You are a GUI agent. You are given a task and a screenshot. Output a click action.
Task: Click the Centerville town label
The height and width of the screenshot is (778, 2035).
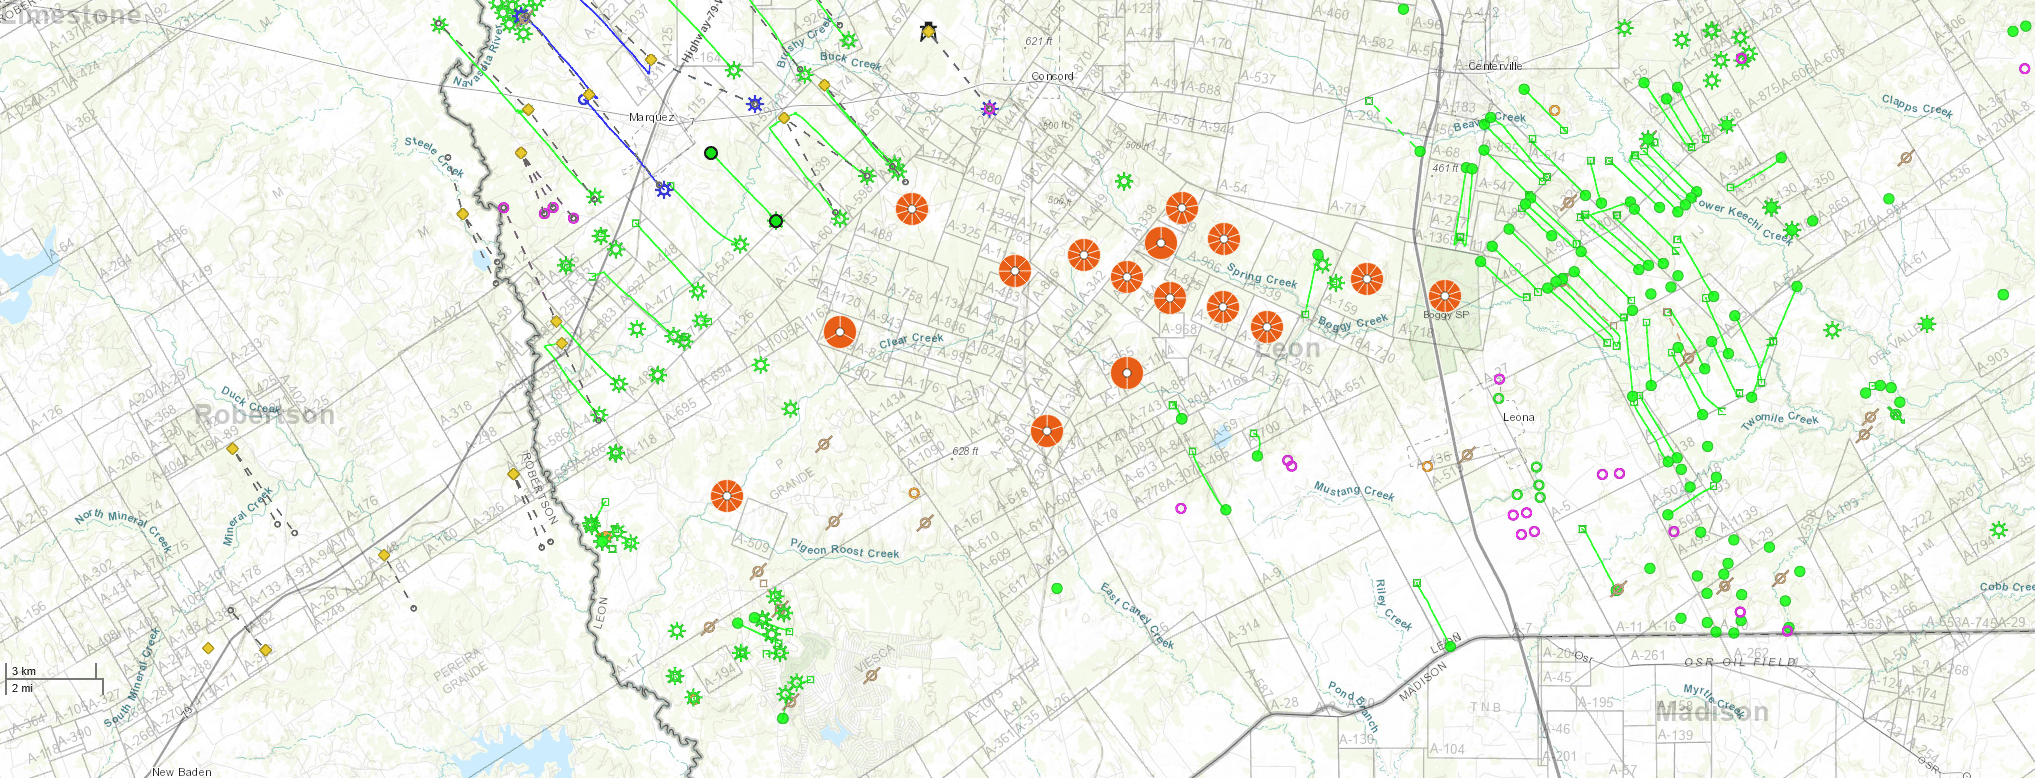click(1495, 66)
